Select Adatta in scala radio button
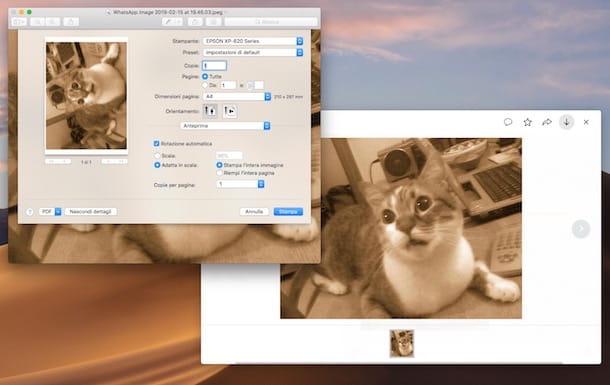 click(157, 165)
